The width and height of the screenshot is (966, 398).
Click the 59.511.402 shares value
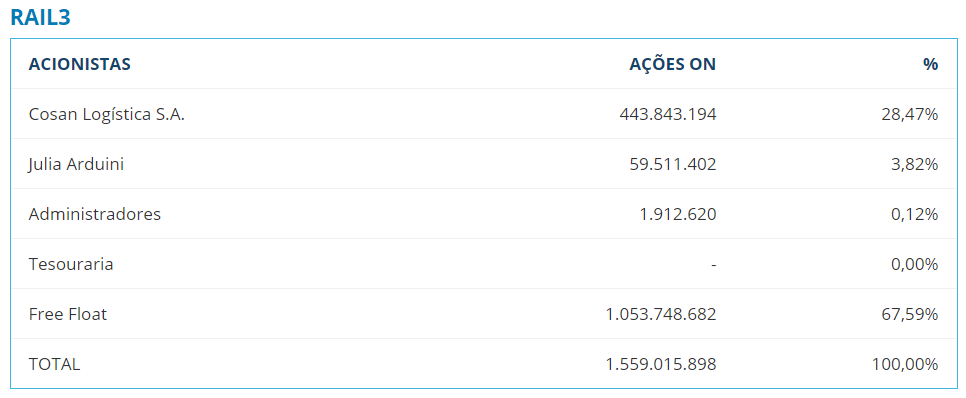[x=673, y=164]
